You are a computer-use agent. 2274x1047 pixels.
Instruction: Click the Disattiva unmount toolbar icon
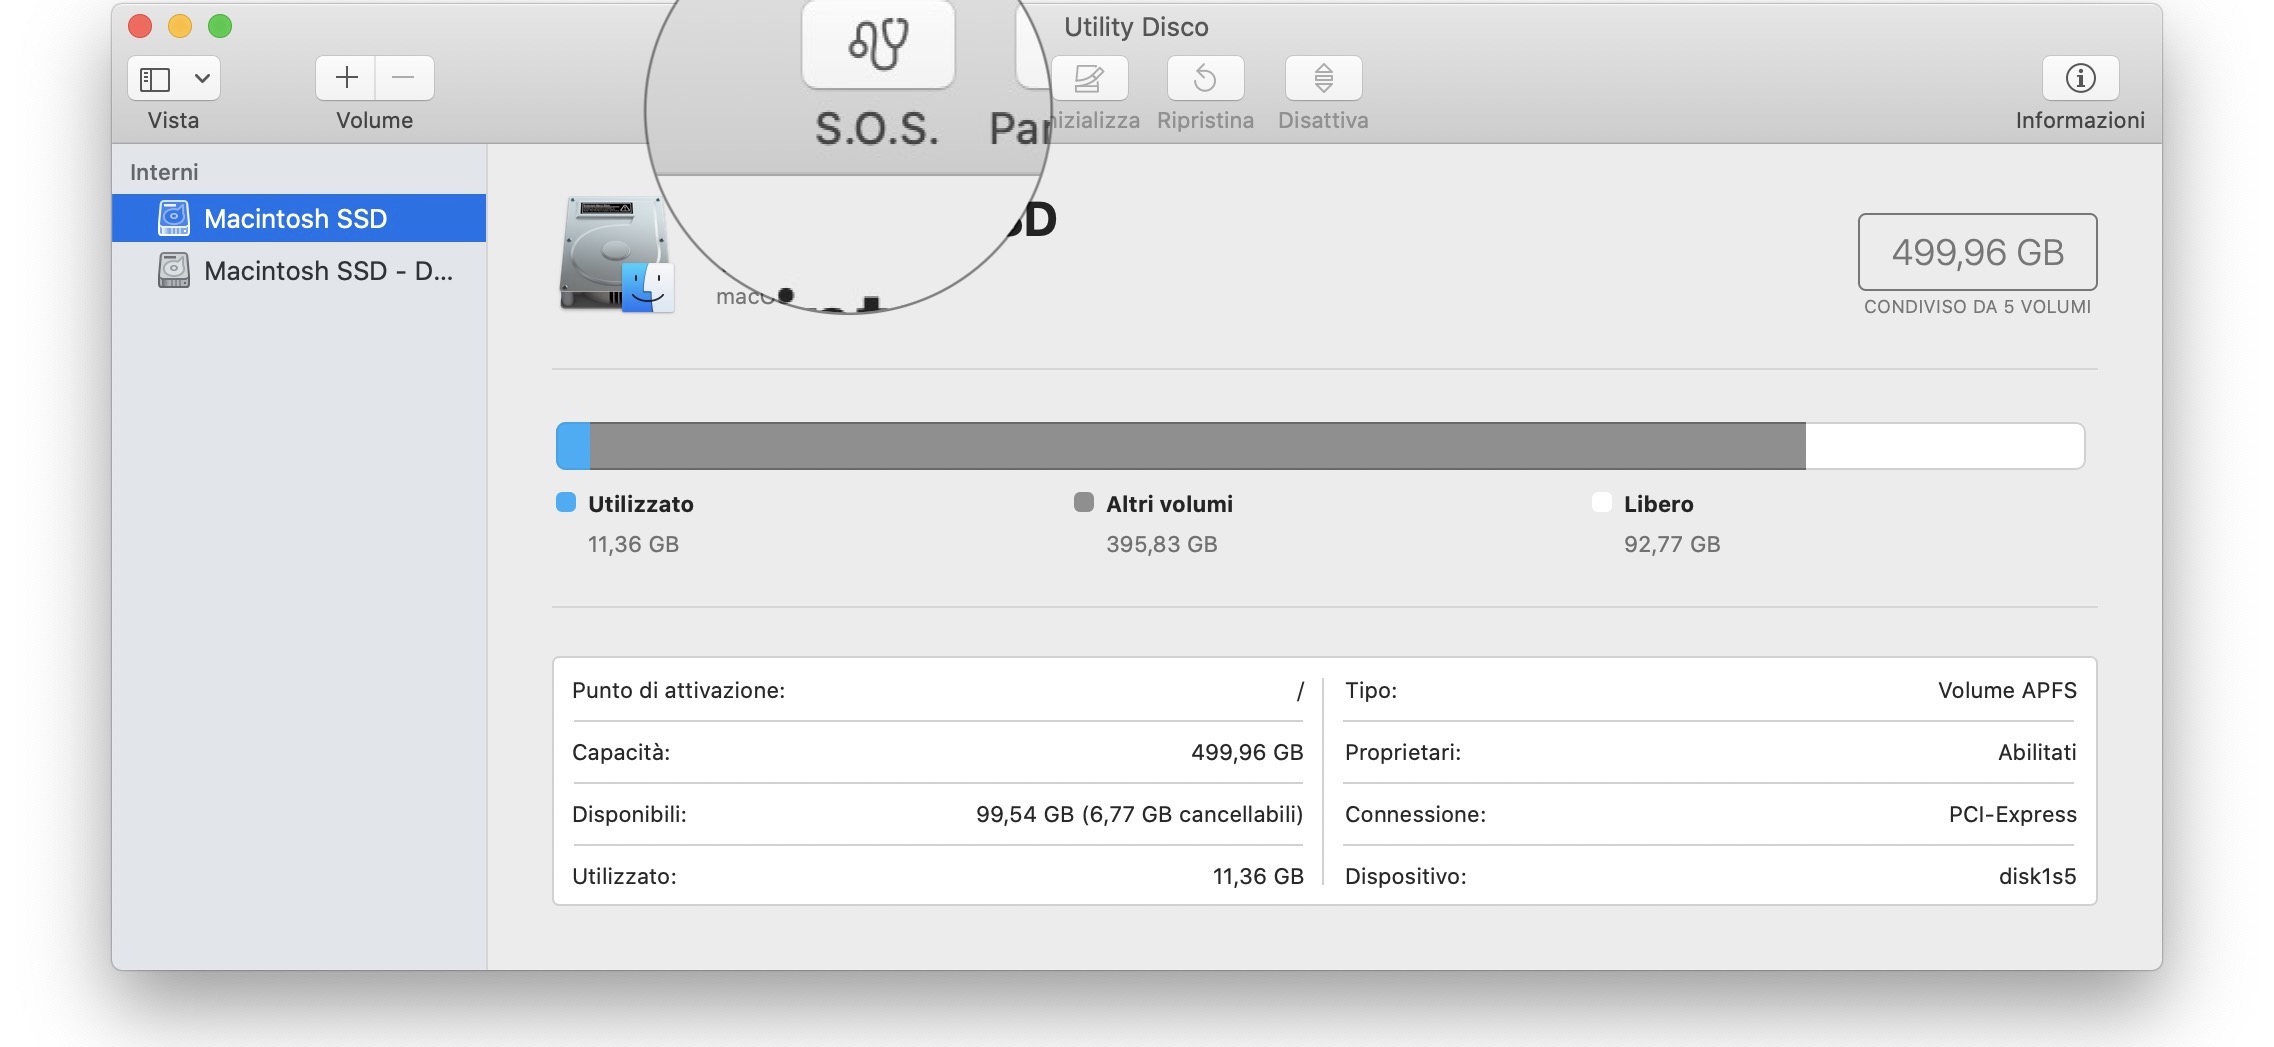pyautogui.click(x=1323, y=78)
